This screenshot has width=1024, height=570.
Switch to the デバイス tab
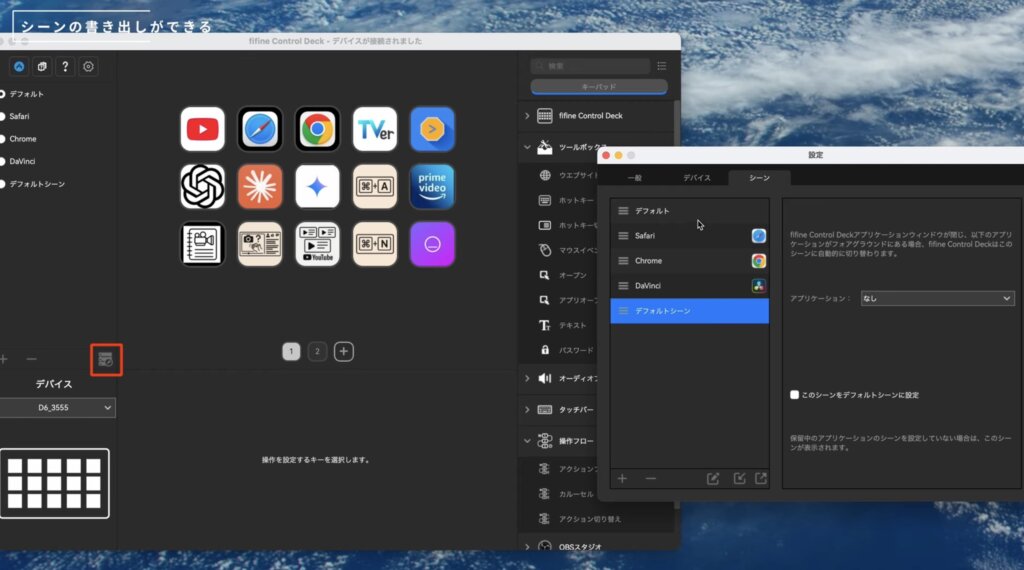697,177
